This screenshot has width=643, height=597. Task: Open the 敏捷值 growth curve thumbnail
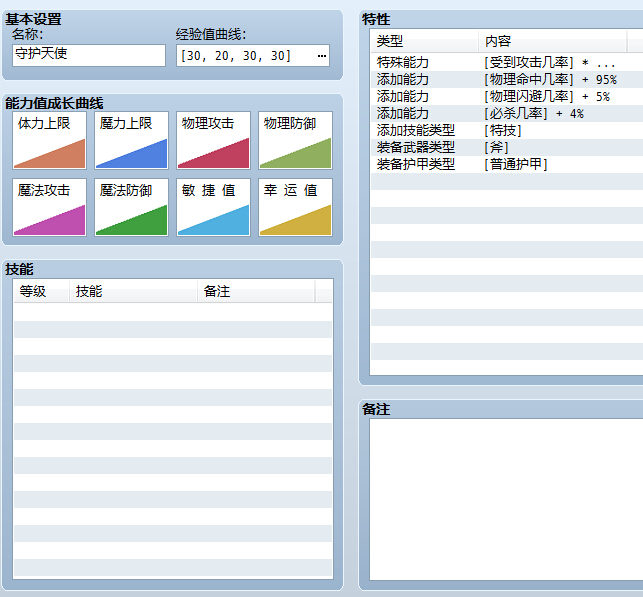[213, 207]
